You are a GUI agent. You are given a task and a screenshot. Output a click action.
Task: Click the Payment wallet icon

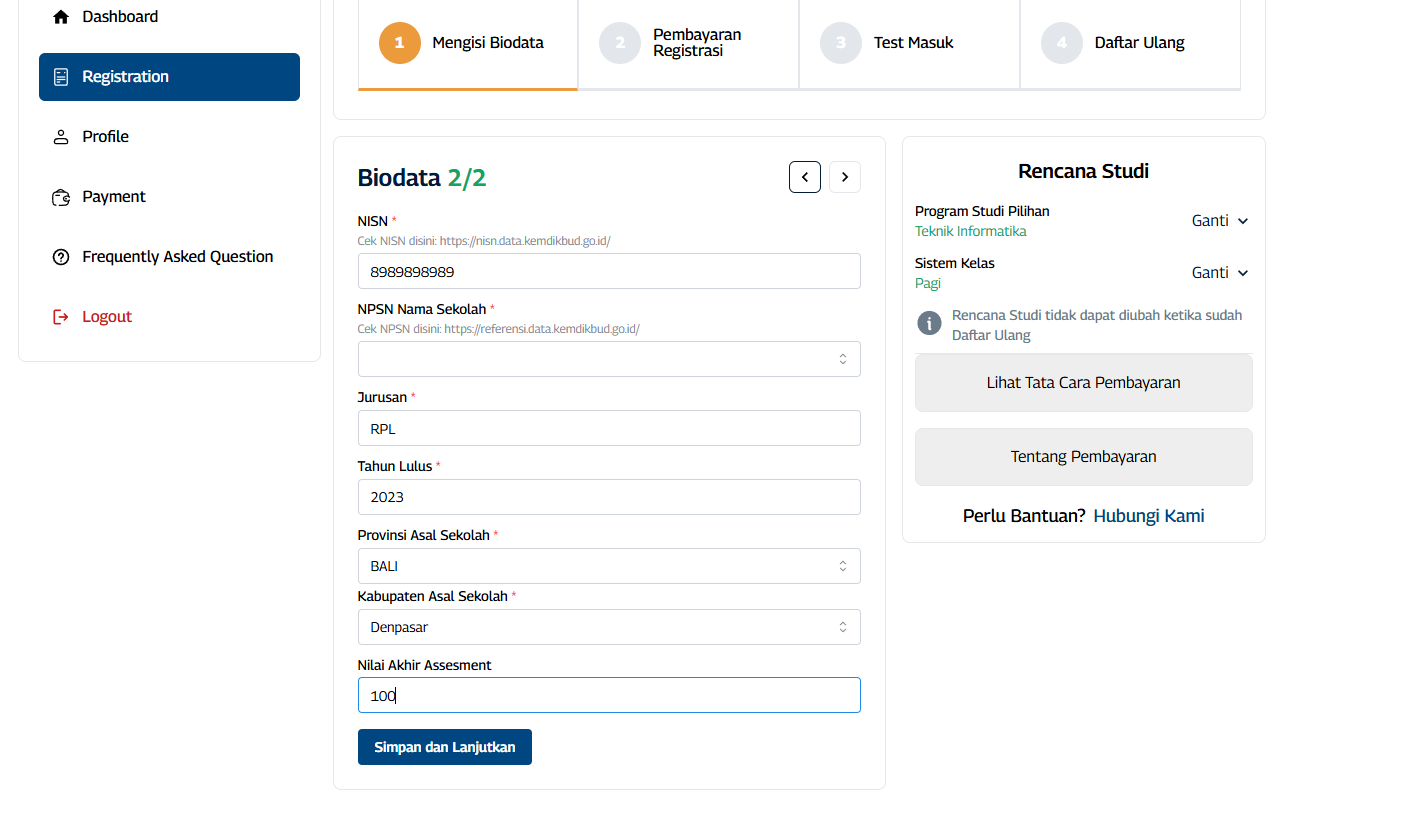pos(61,197)
